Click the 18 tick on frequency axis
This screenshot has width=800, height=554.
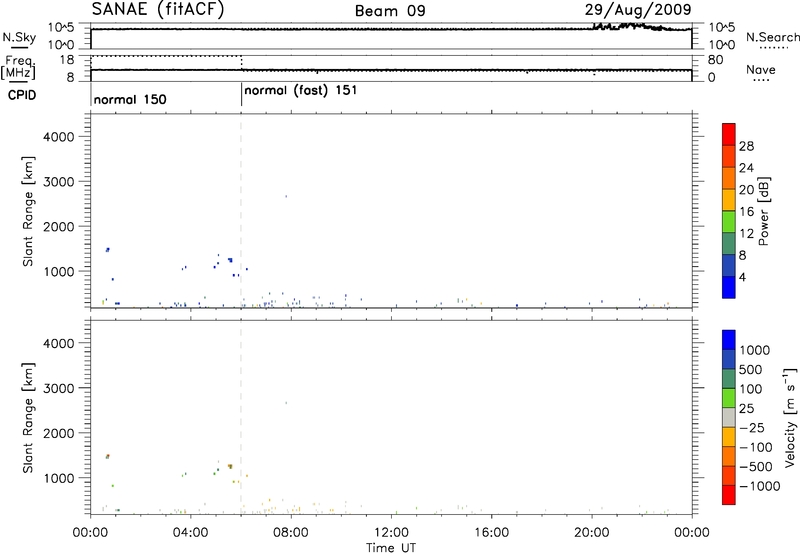(x=67, y=60)
